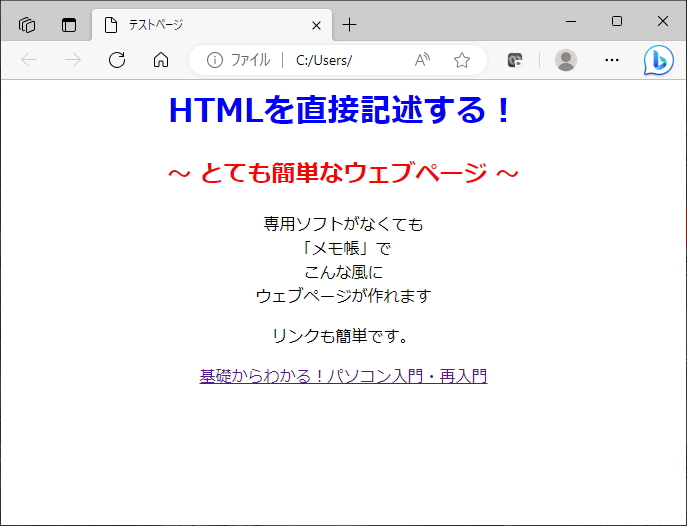This screenshot has height=526, width=687.
Task: Click the text 専用ソフトがなくても
Action: click(x=343, y=224)
